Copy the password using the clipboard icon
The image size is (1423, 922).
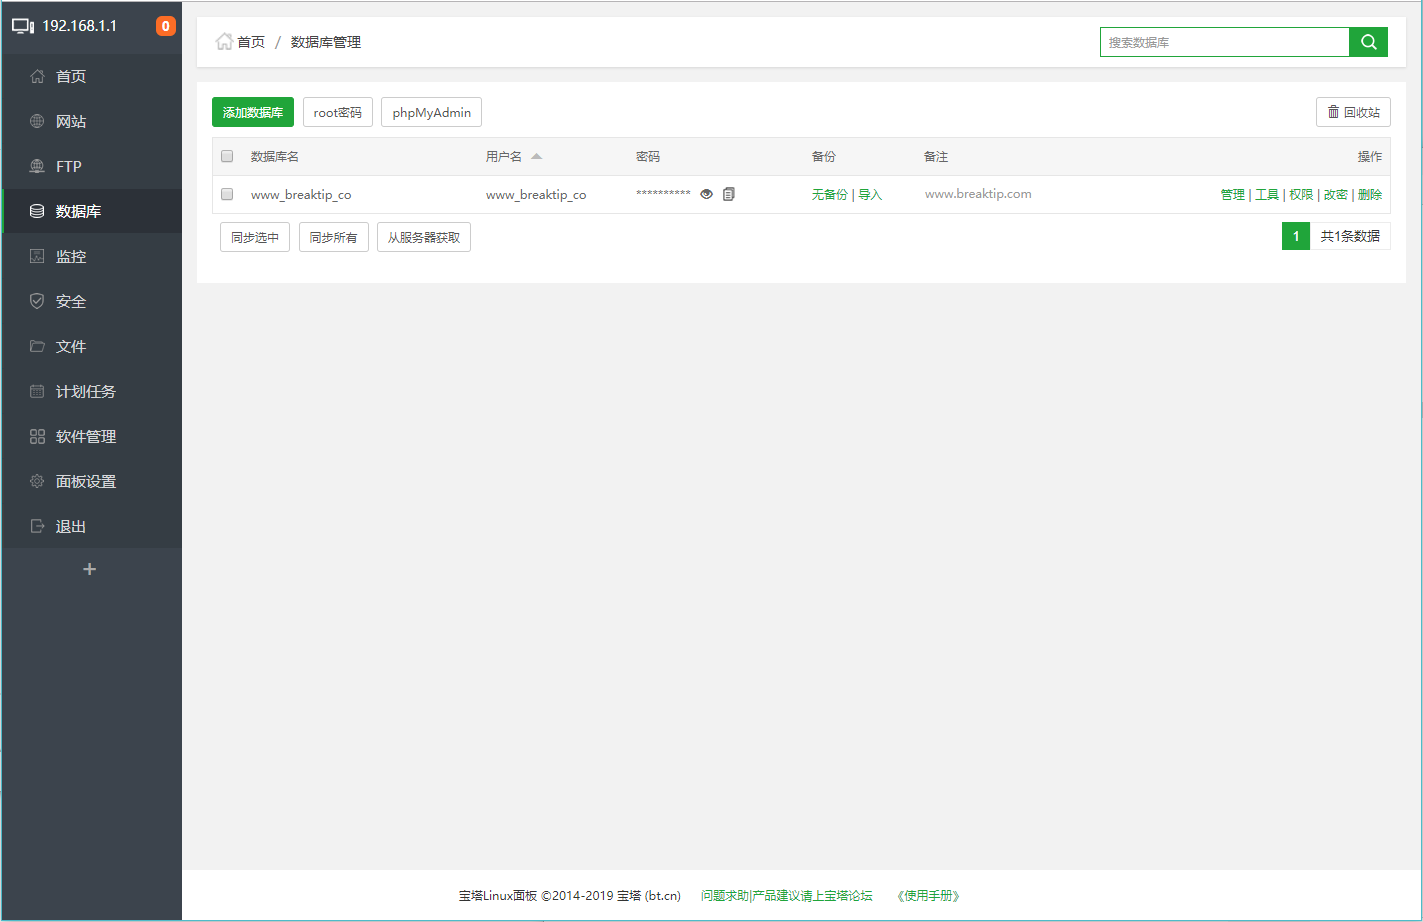(x=729, y=194)
